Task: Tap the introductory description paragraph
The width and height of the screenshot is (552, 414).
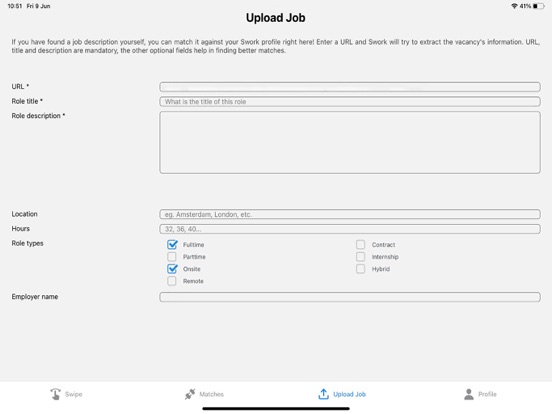Action: [x=276, y=46]
